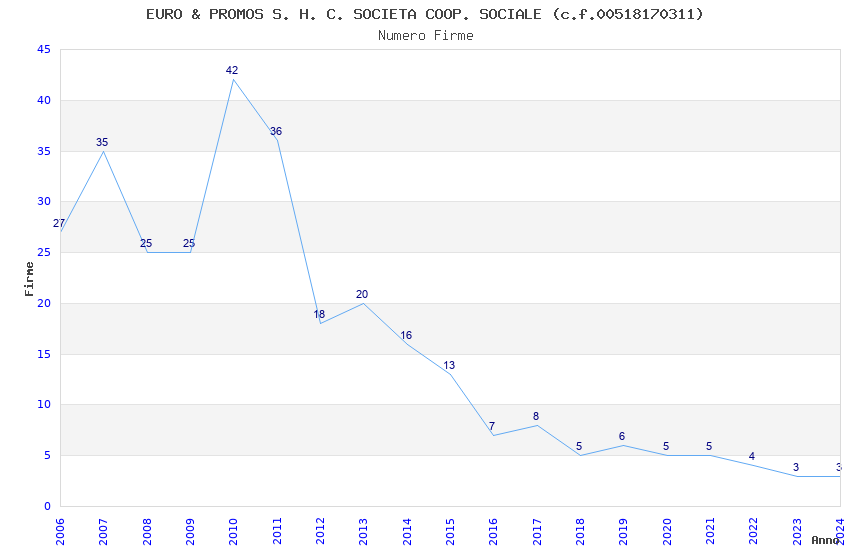
Task: Click the y-axis tick value 45
Action: [x=44, y=49]
